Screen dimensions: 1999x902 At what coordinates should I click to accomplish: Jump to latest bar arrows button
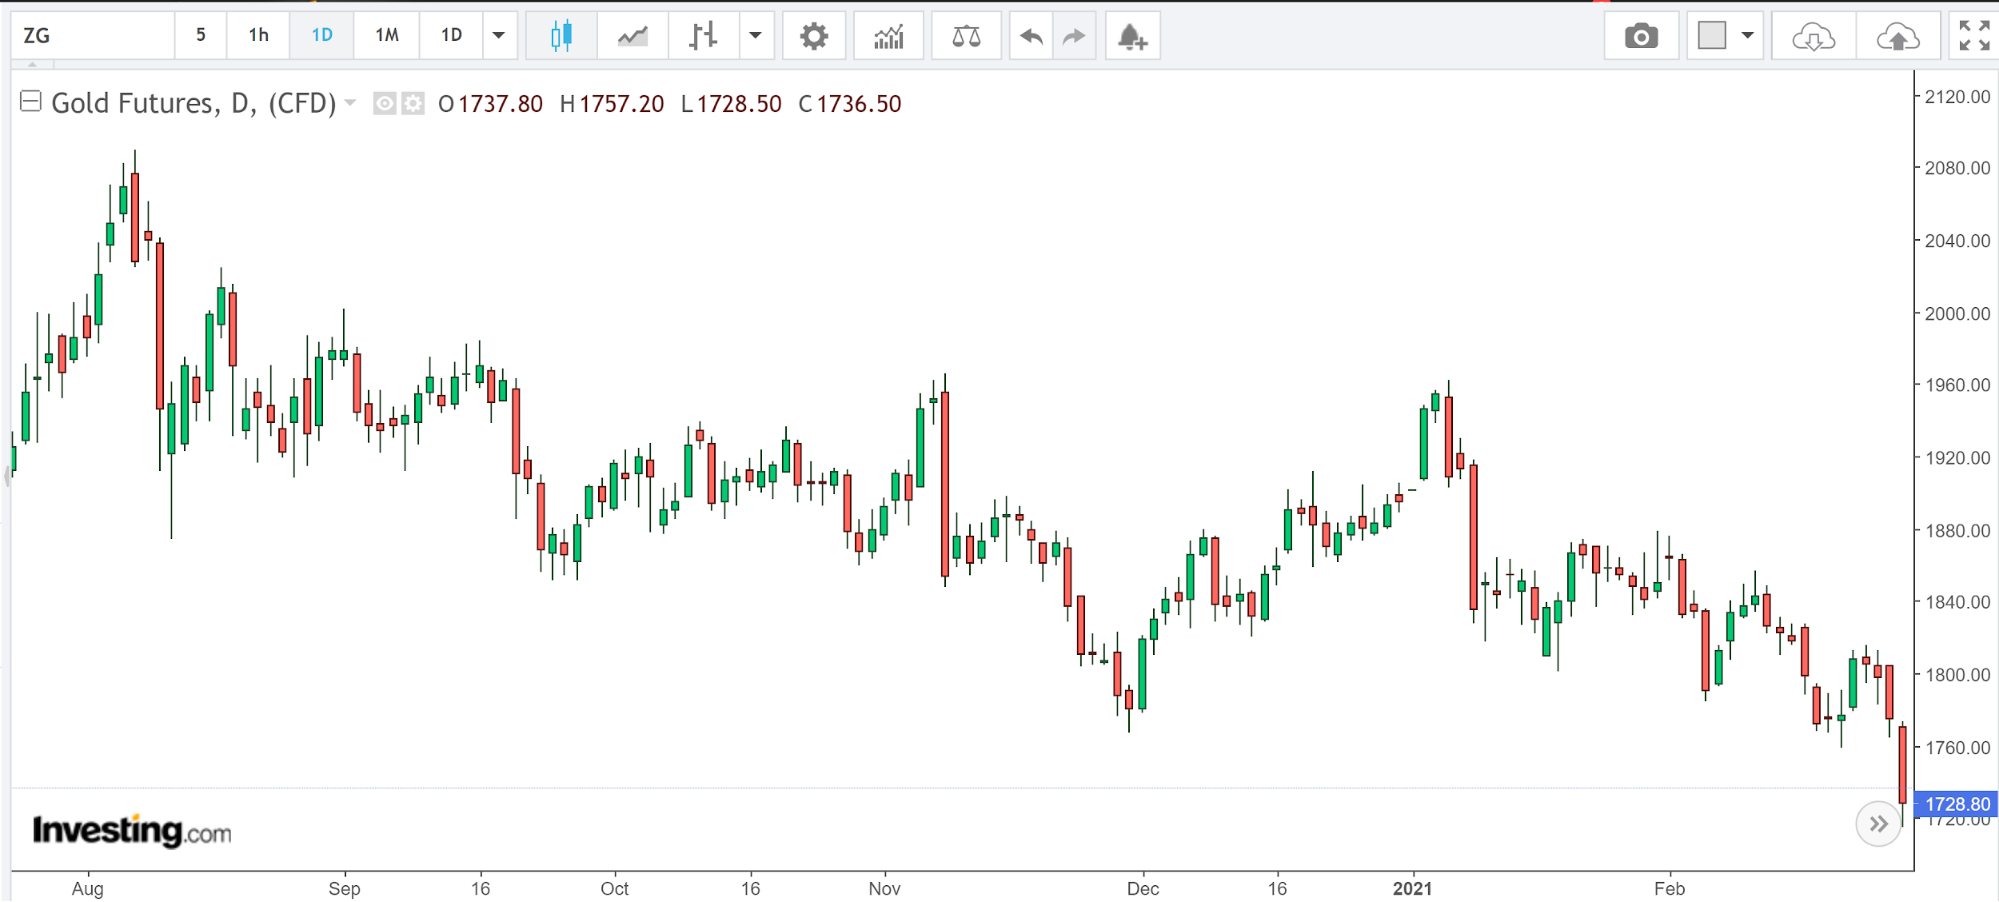(1878, 824)
